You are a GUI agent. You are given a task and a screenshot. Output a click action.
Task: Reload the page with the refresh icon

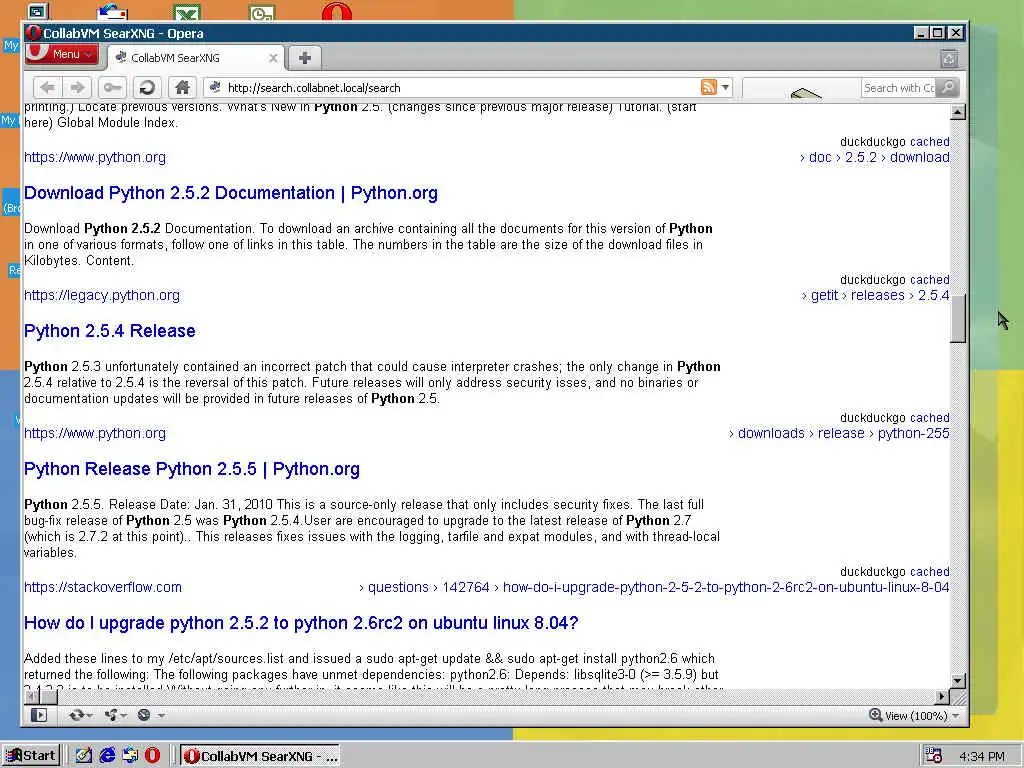coord(148,88)
